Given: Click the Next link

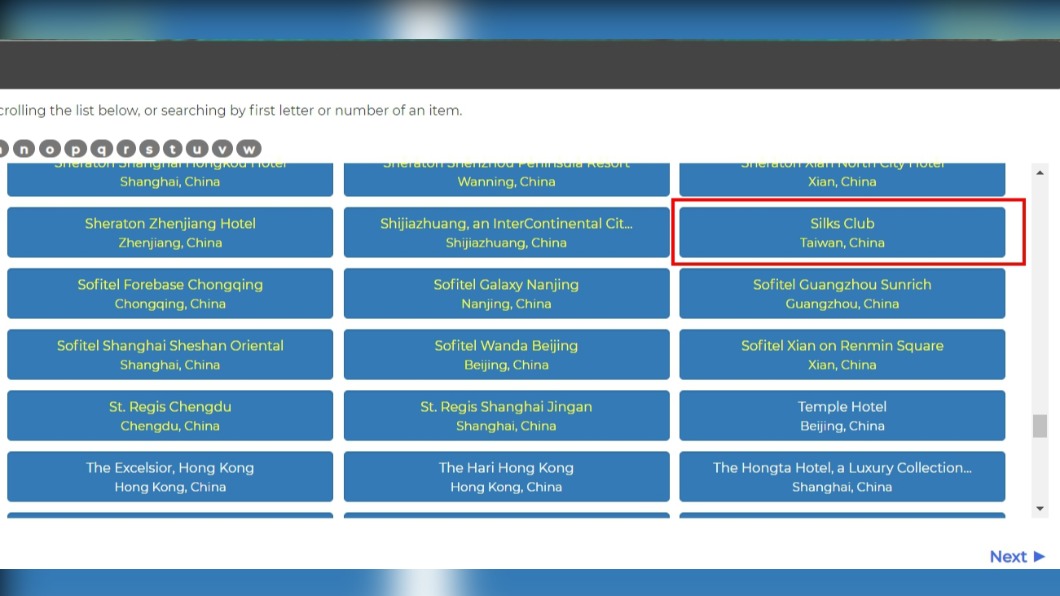Looking at the screenshot, I should pyautogui.click(x=1017, y=556).
